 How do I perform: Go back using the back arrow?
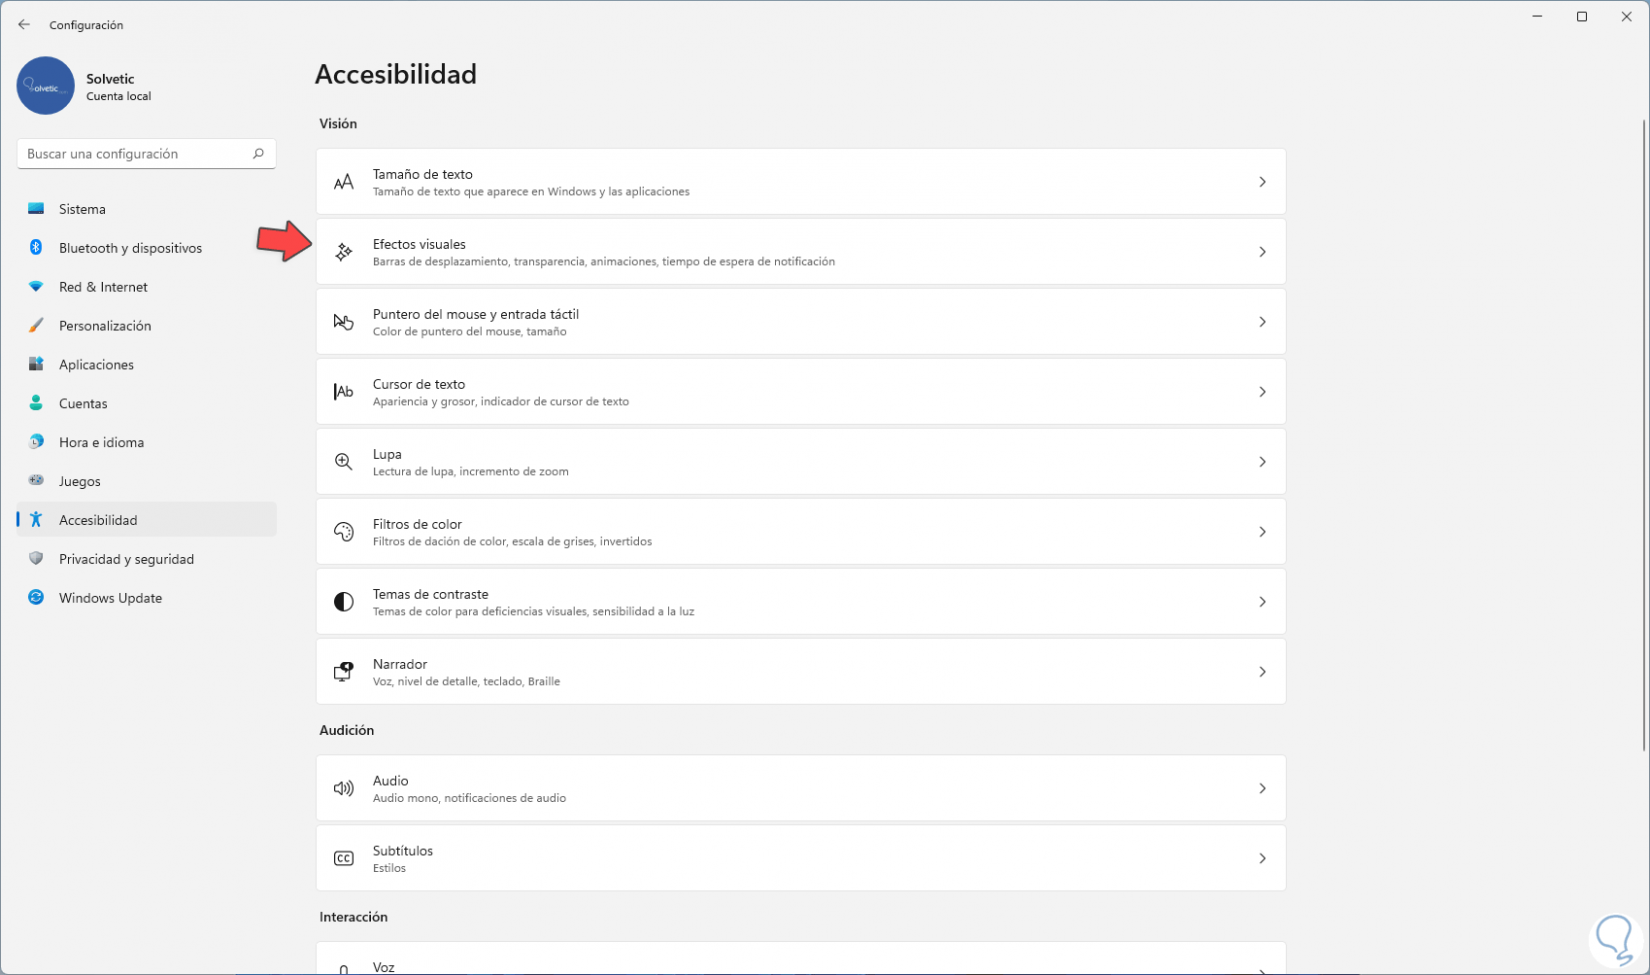tap(24, 25)
